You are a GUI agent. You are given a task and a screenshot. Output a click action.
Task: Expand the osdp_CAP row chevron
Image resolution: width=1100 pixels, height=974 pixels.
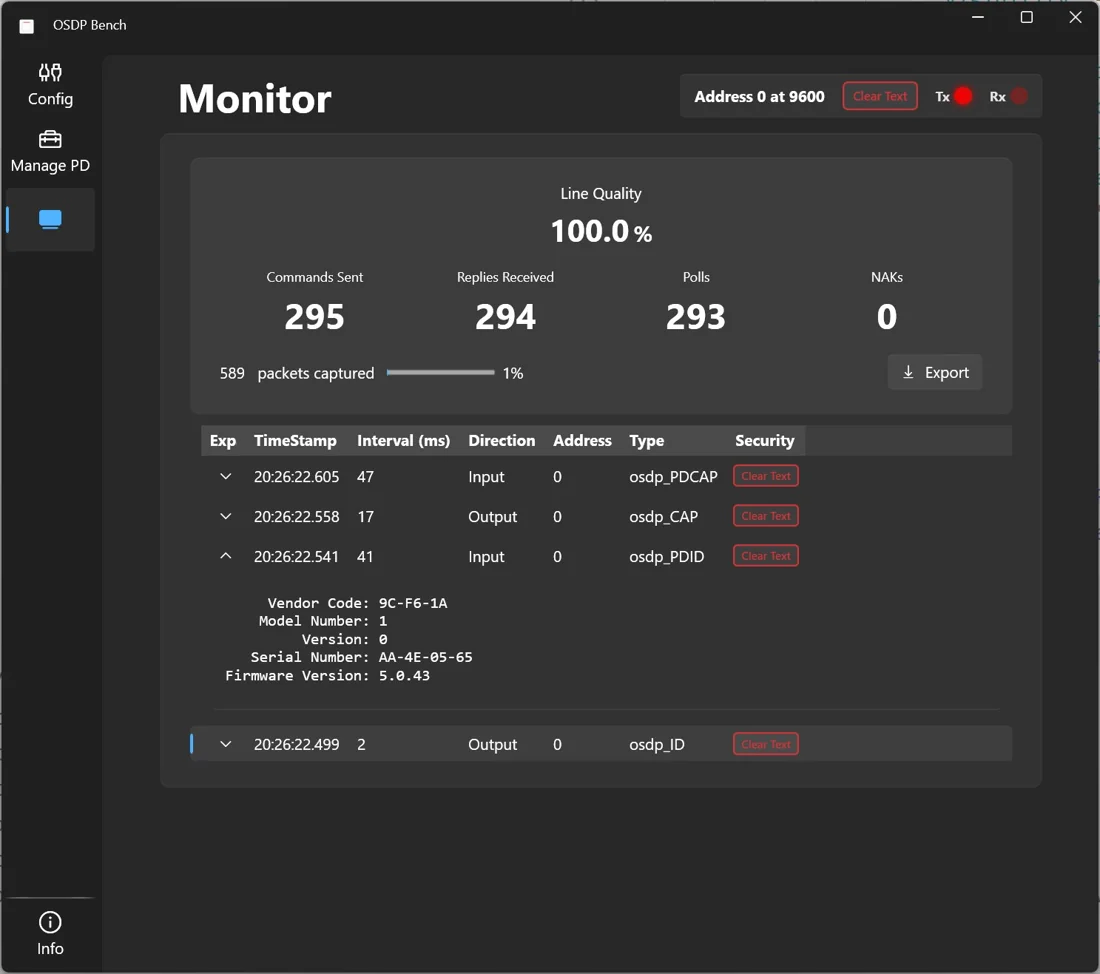pos(225,516)
